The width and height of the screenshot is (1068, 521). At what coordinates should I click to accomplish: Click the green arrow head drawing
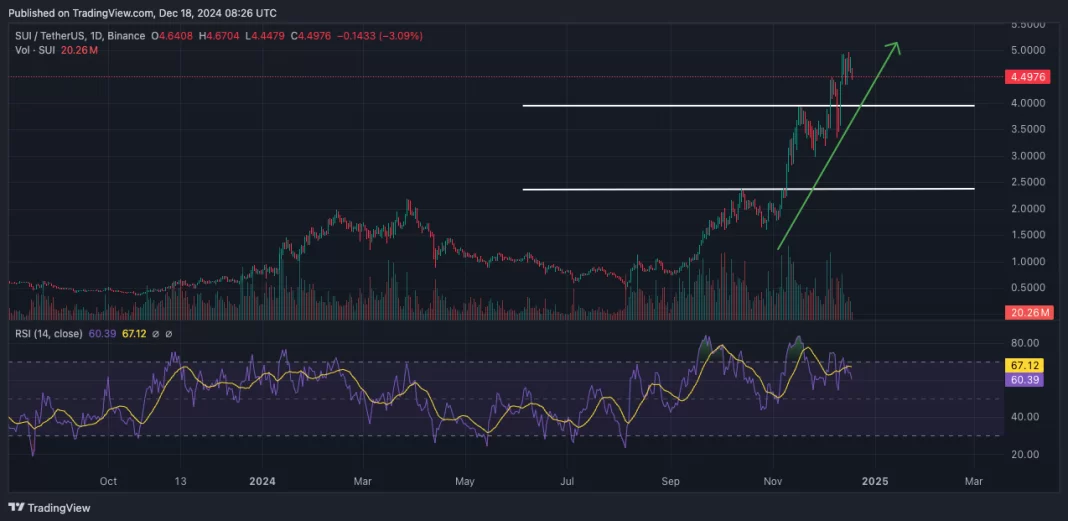tap(895, 46)
